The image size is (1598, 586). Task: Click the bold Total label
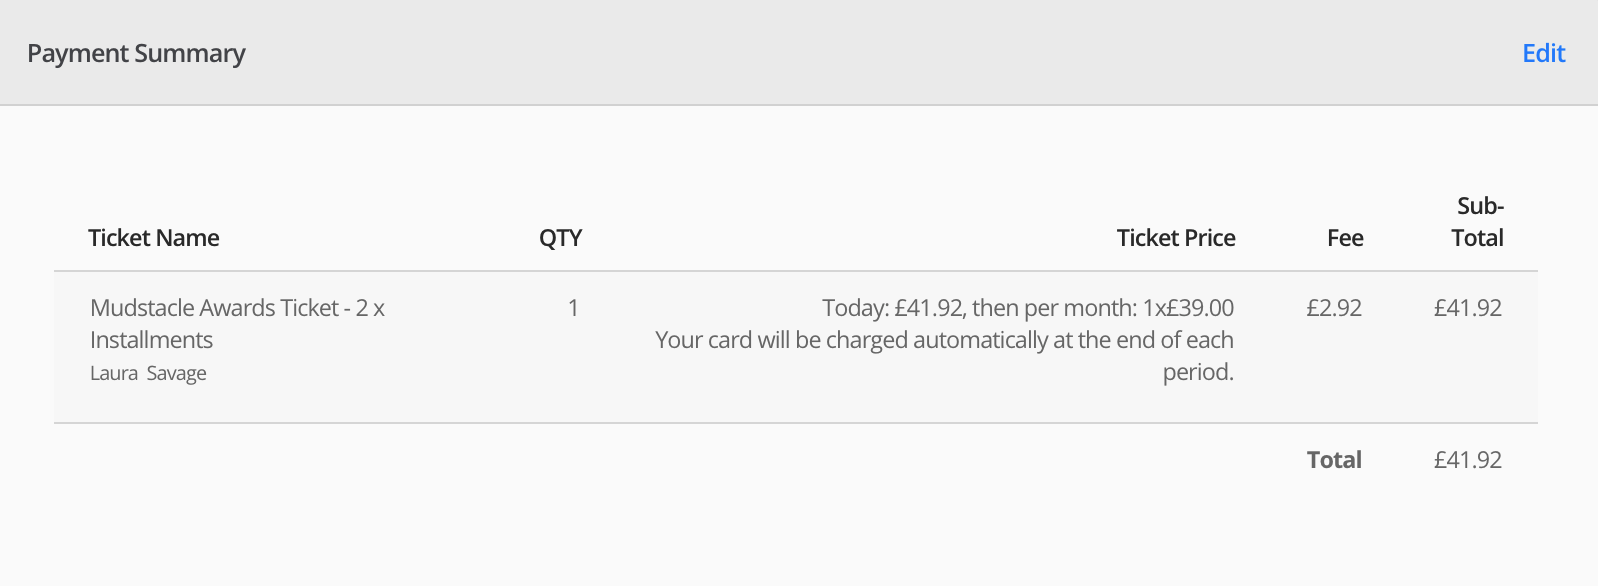(x=1334, y=460)
